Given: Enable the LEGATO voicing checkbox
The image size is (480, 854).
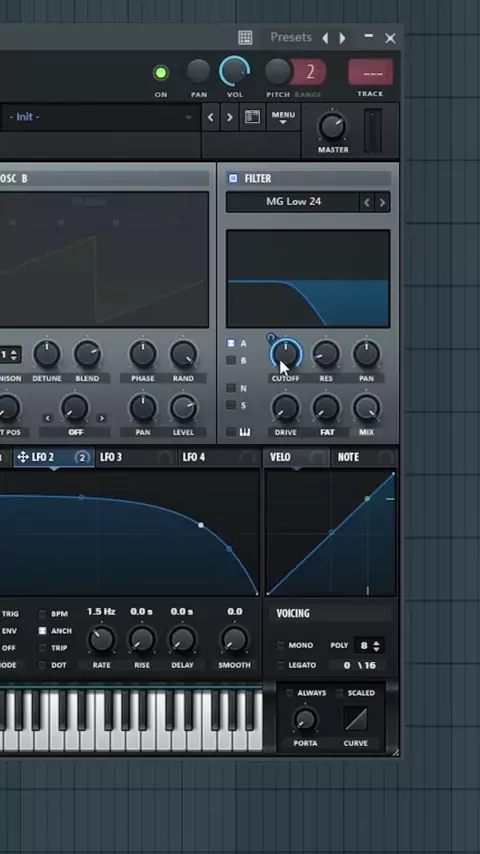Looking at the screenshot, I should point(281,665).
